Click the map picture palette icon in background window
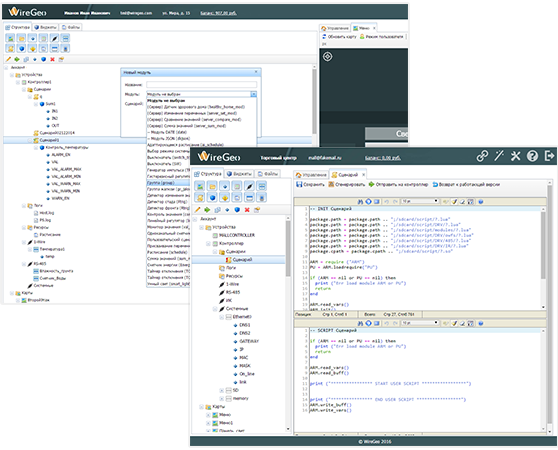Image resolution: width=558 pixels, height=450 pixels. coord(11,38)
